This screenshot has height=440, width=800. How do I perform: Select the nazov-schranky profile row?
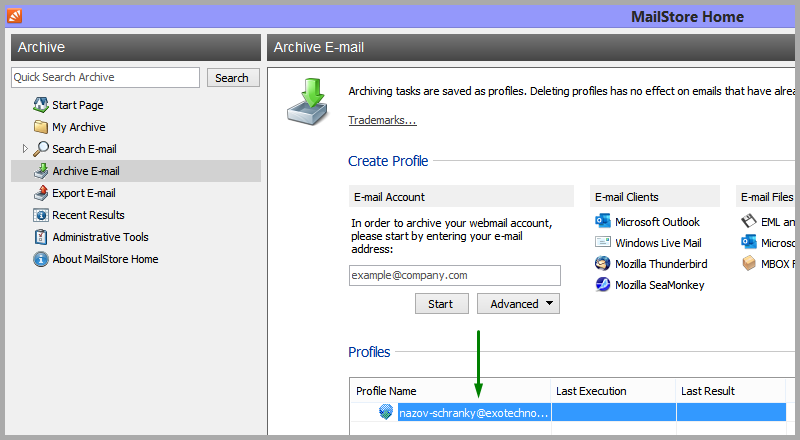pyautogui.click(x=473, y=413)
